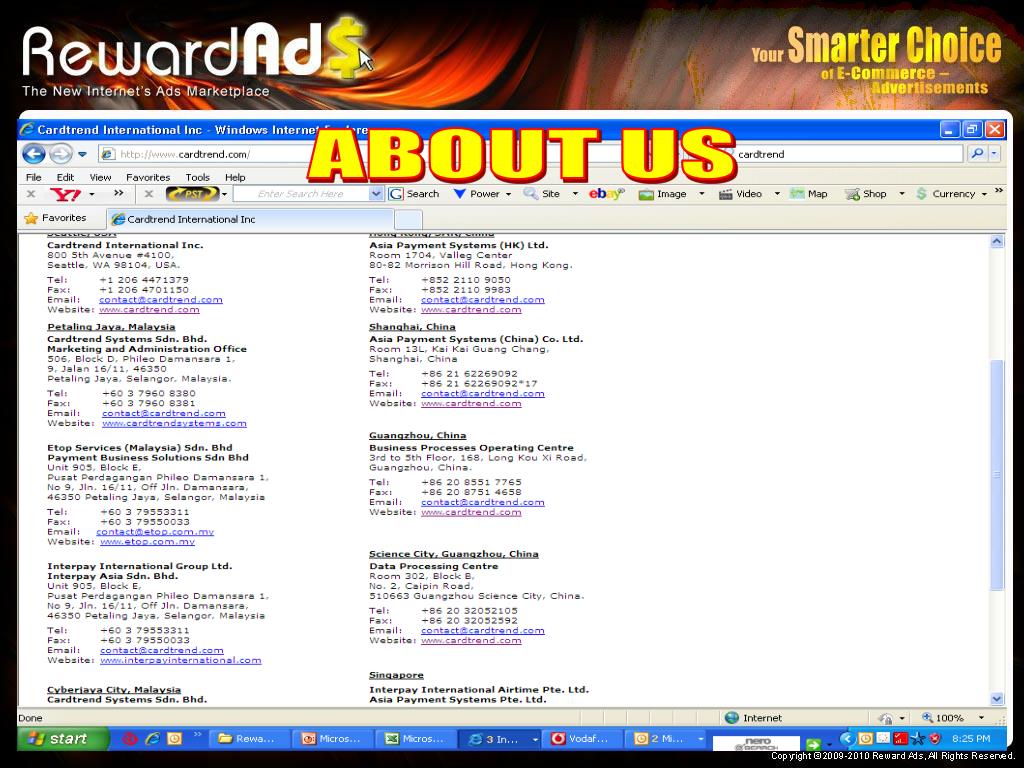
Task: Select the Cardtrend International Inc tab
Action: pos(250,219)
